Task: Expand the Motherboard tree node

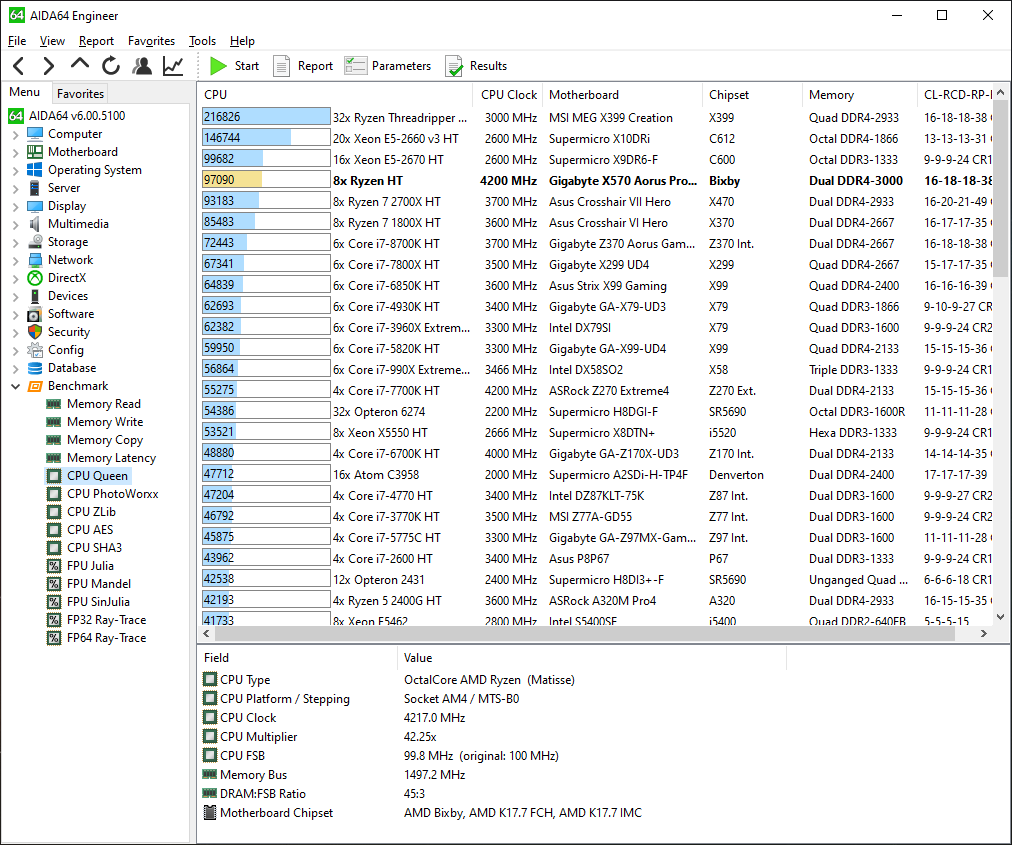Action: click(x=15, y=152)
